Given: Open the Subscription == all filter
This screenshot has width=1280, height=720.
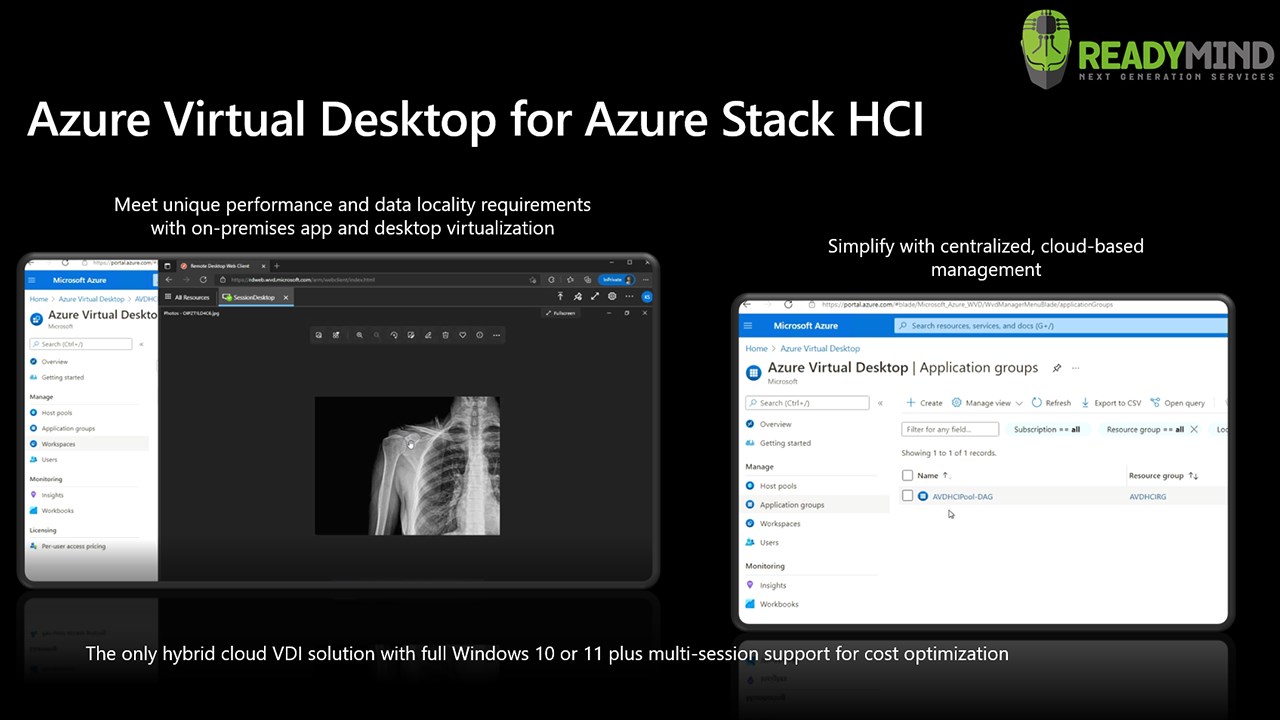Looking at the screenshot, I should 1047,429.
